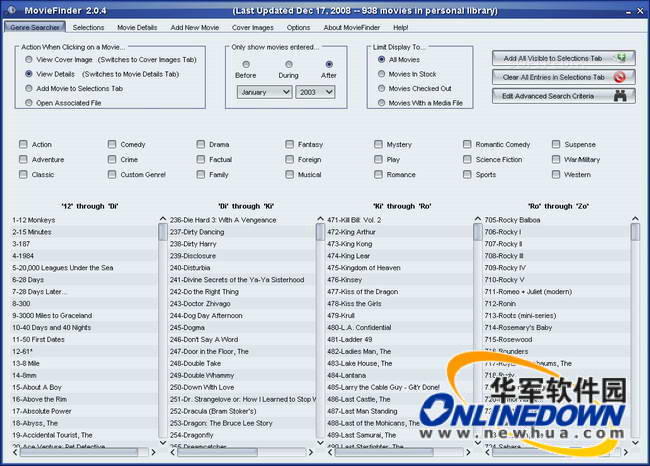Select All Movies display option
650x466 pixels.
point(381,60)
